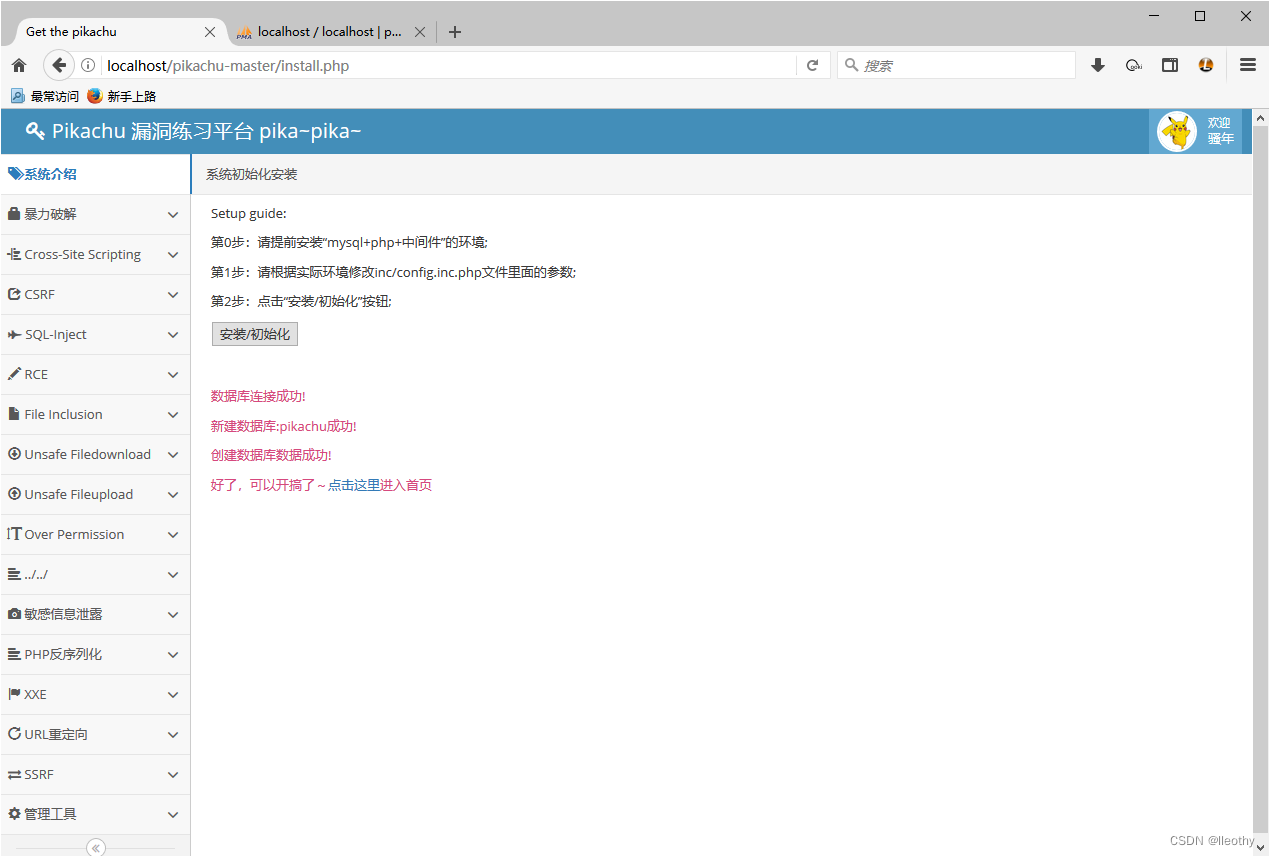
Task: Expand the File Inclusion chevron
Action: pos(173,415)
